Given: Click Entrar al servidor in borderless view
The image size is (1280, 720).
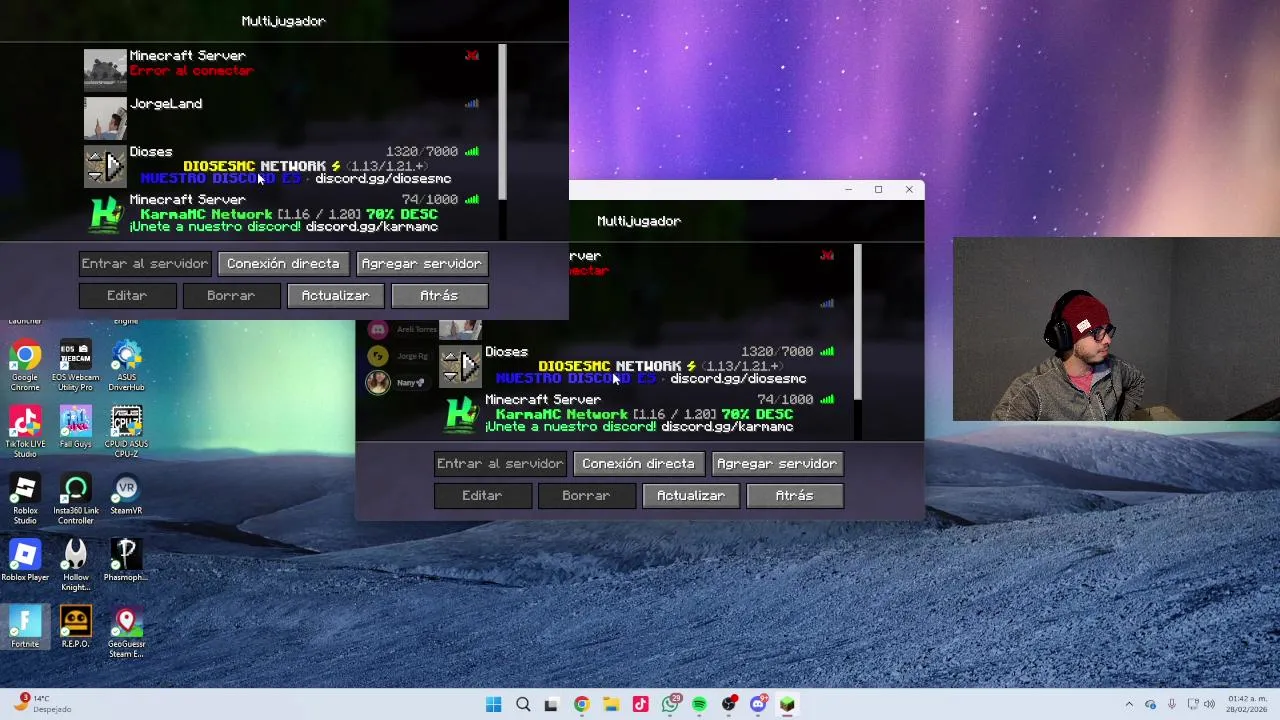Looking at the screenshot, I should click(145, 263).
